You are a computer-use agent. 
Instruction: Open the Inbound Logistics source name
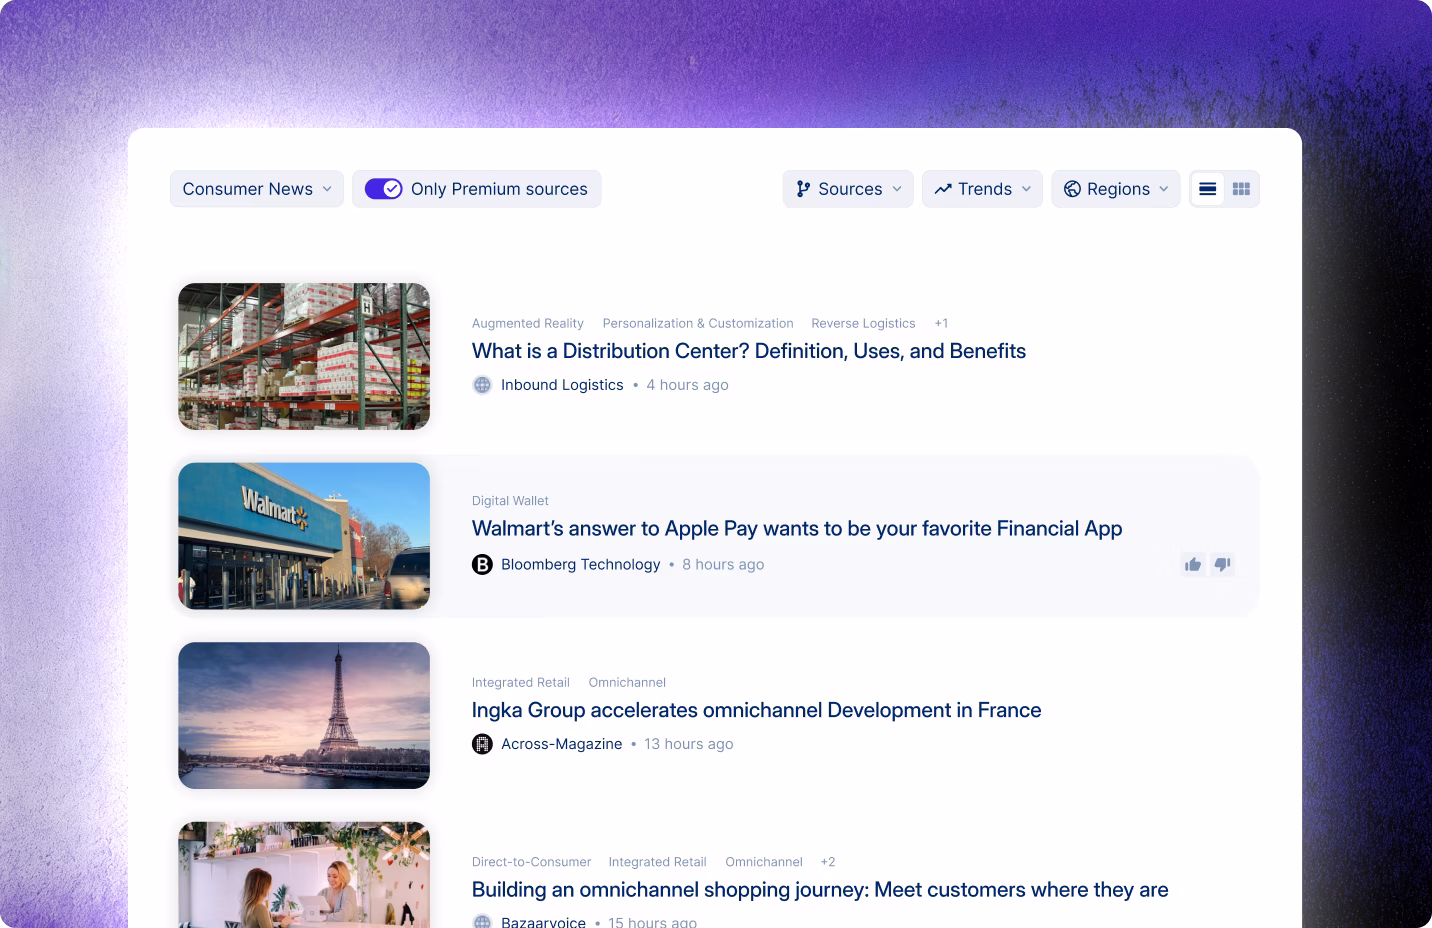pyautogui.click(x=562, y=385)
